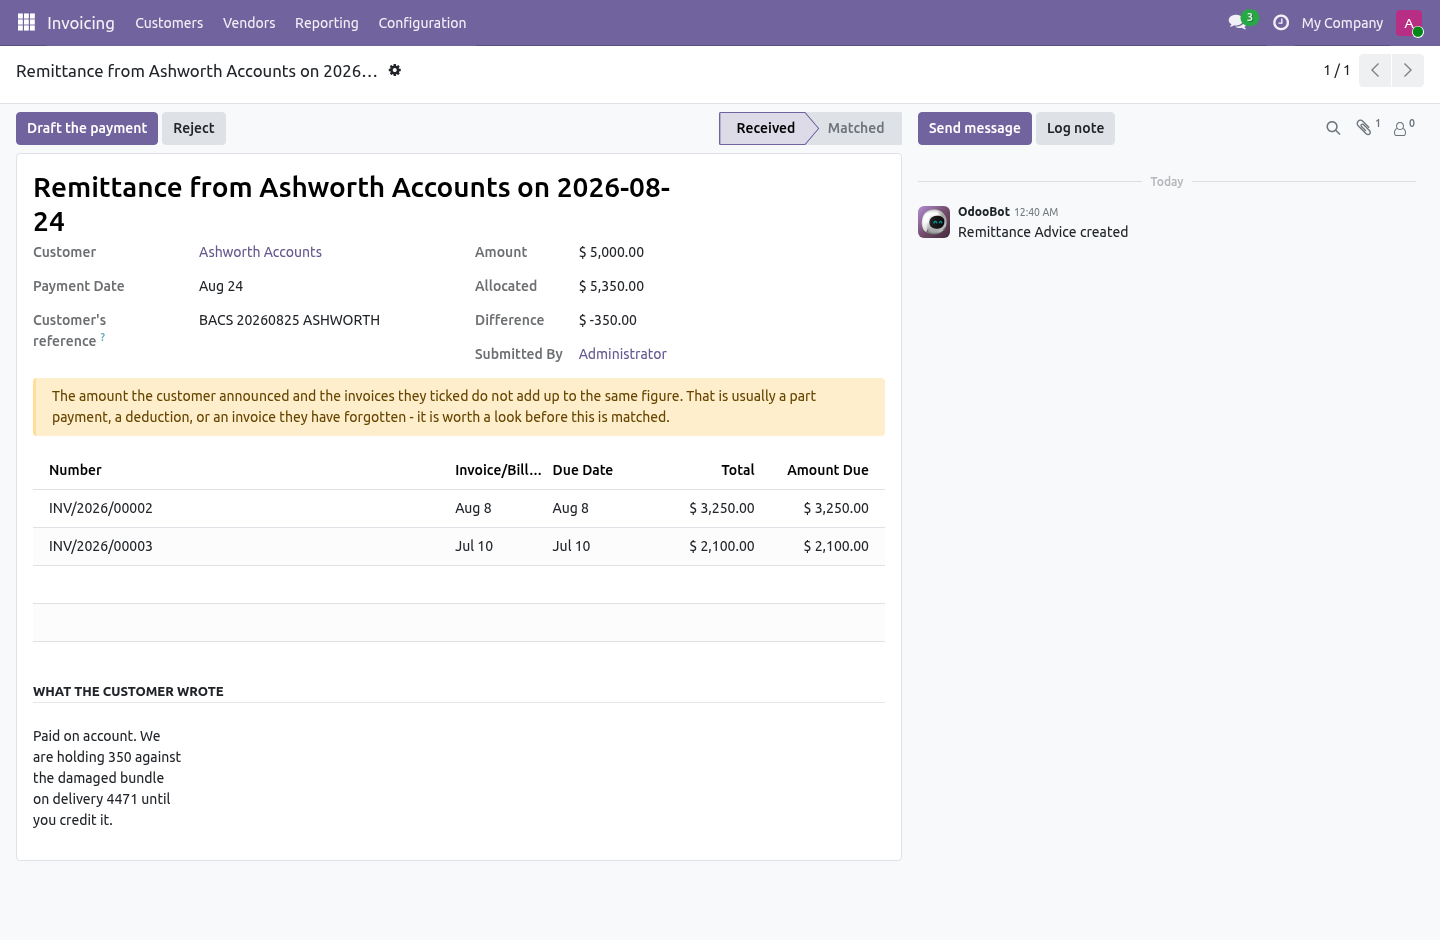Image resolution: width=1440 pixels, height=940 pixels.
Task: Open invoice row INV/2026/00003
Action: pos(459,546)
